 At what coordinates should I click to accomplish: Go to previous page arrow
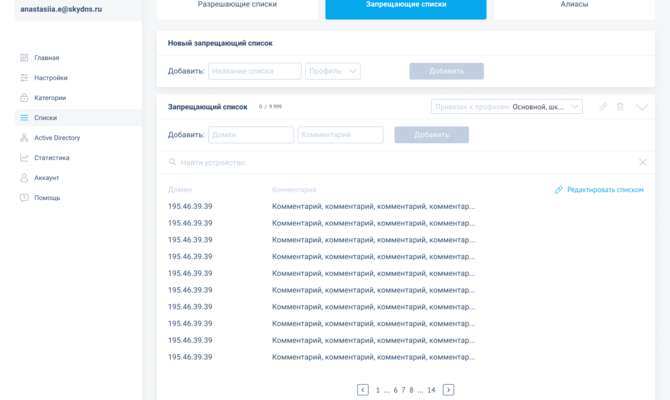tap(363, 390)
